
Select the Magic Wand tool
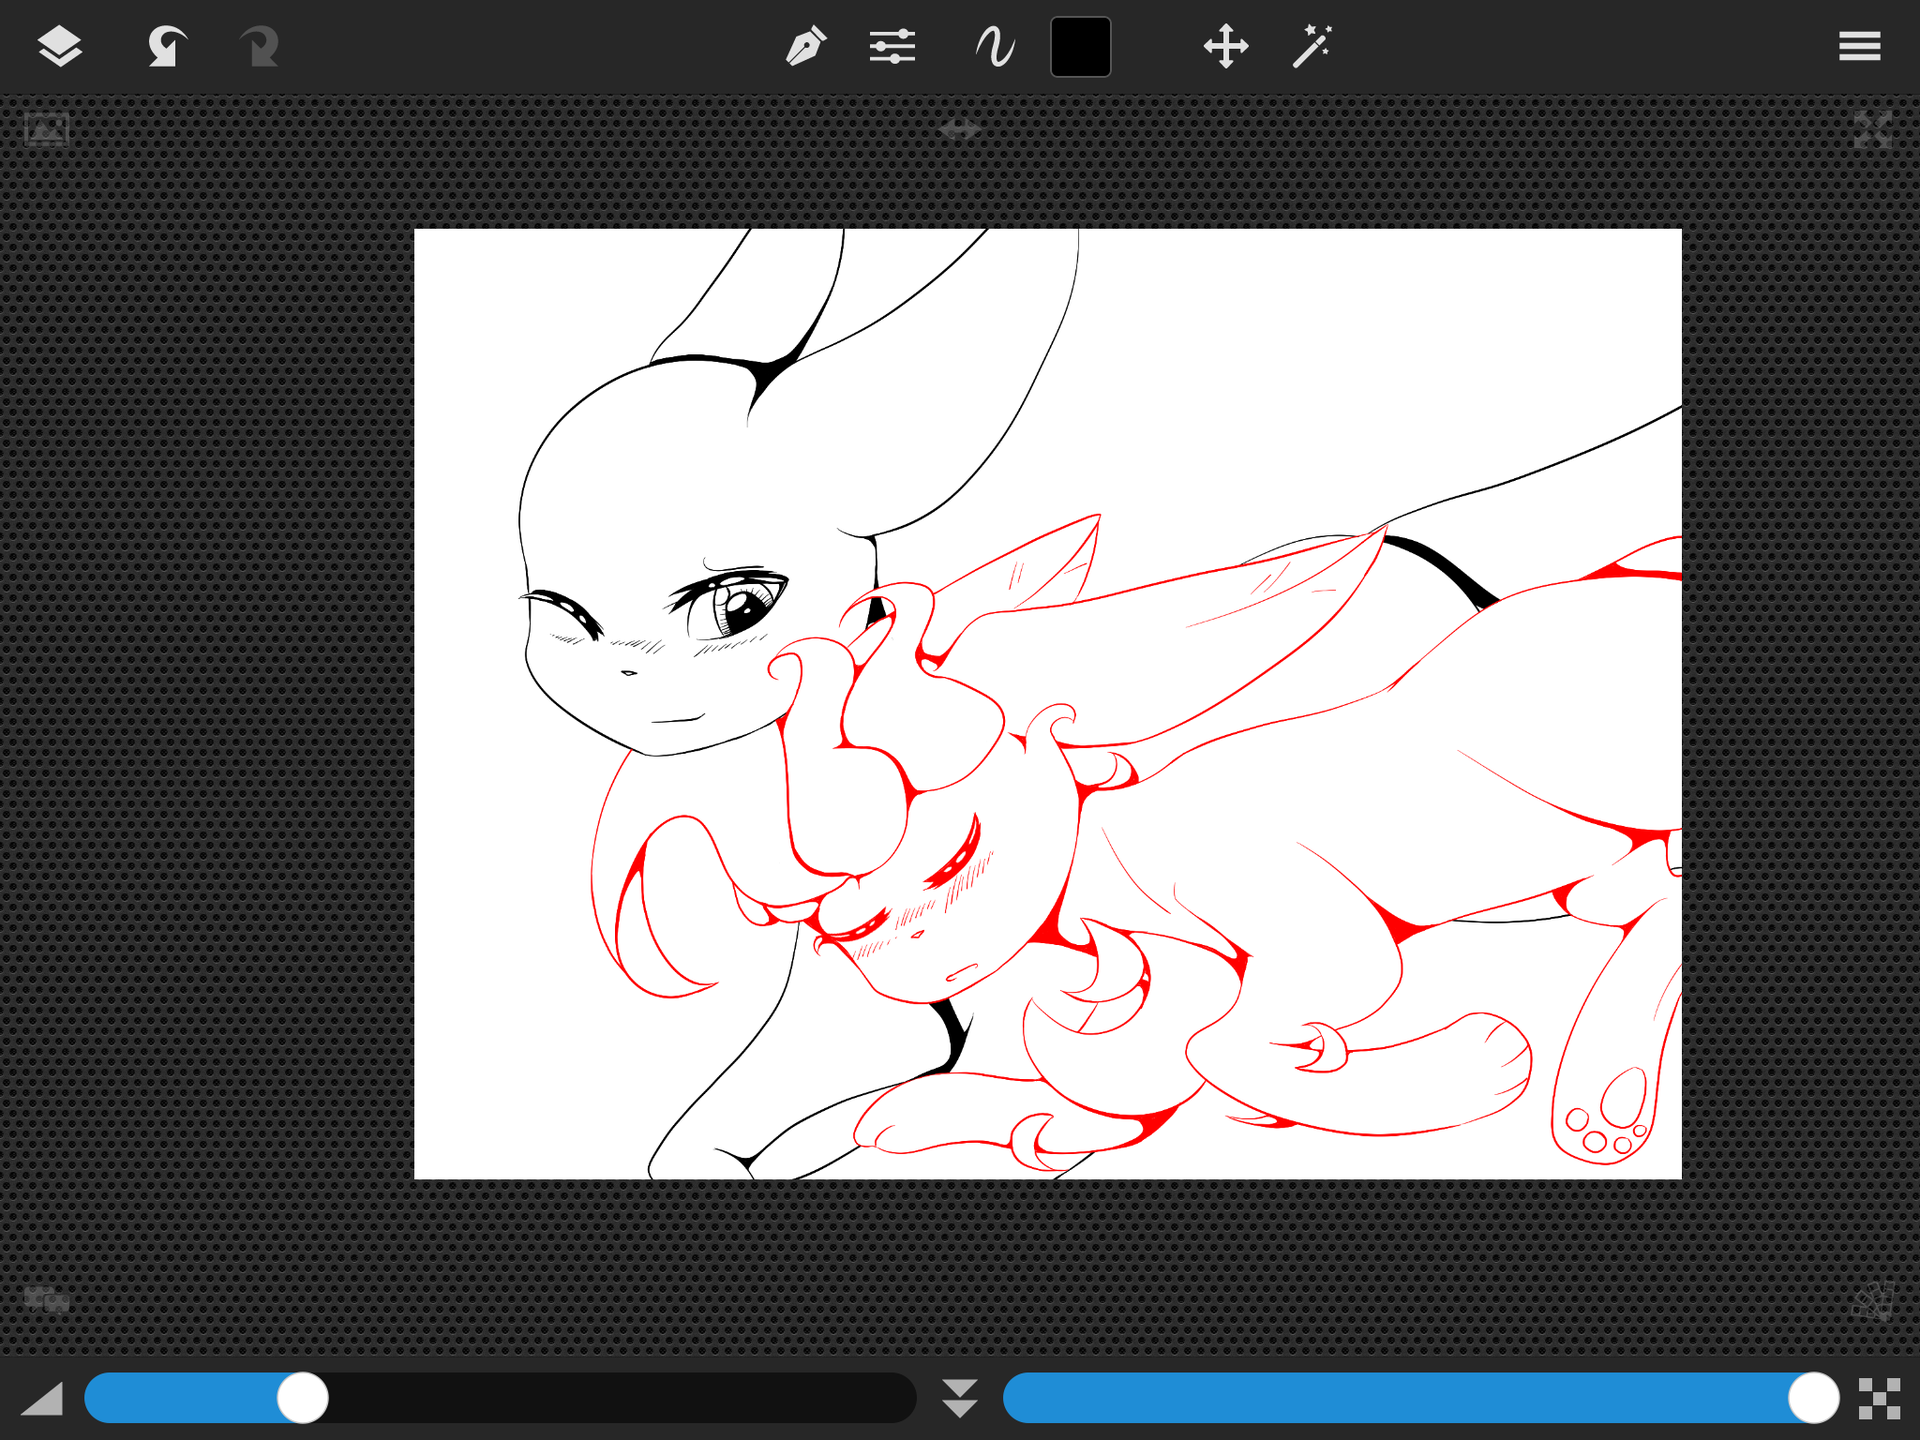pos(1312,47)
